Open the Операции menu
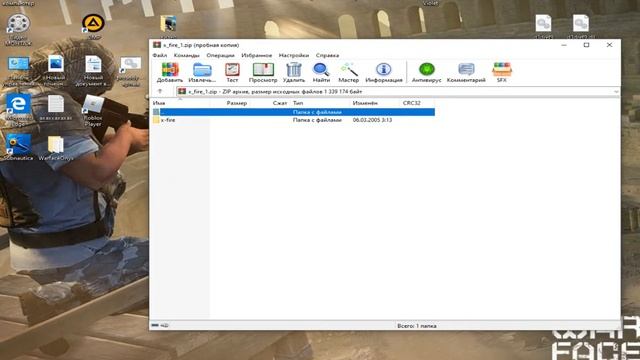This screenshot has height=360, width=640. point(220,55)
